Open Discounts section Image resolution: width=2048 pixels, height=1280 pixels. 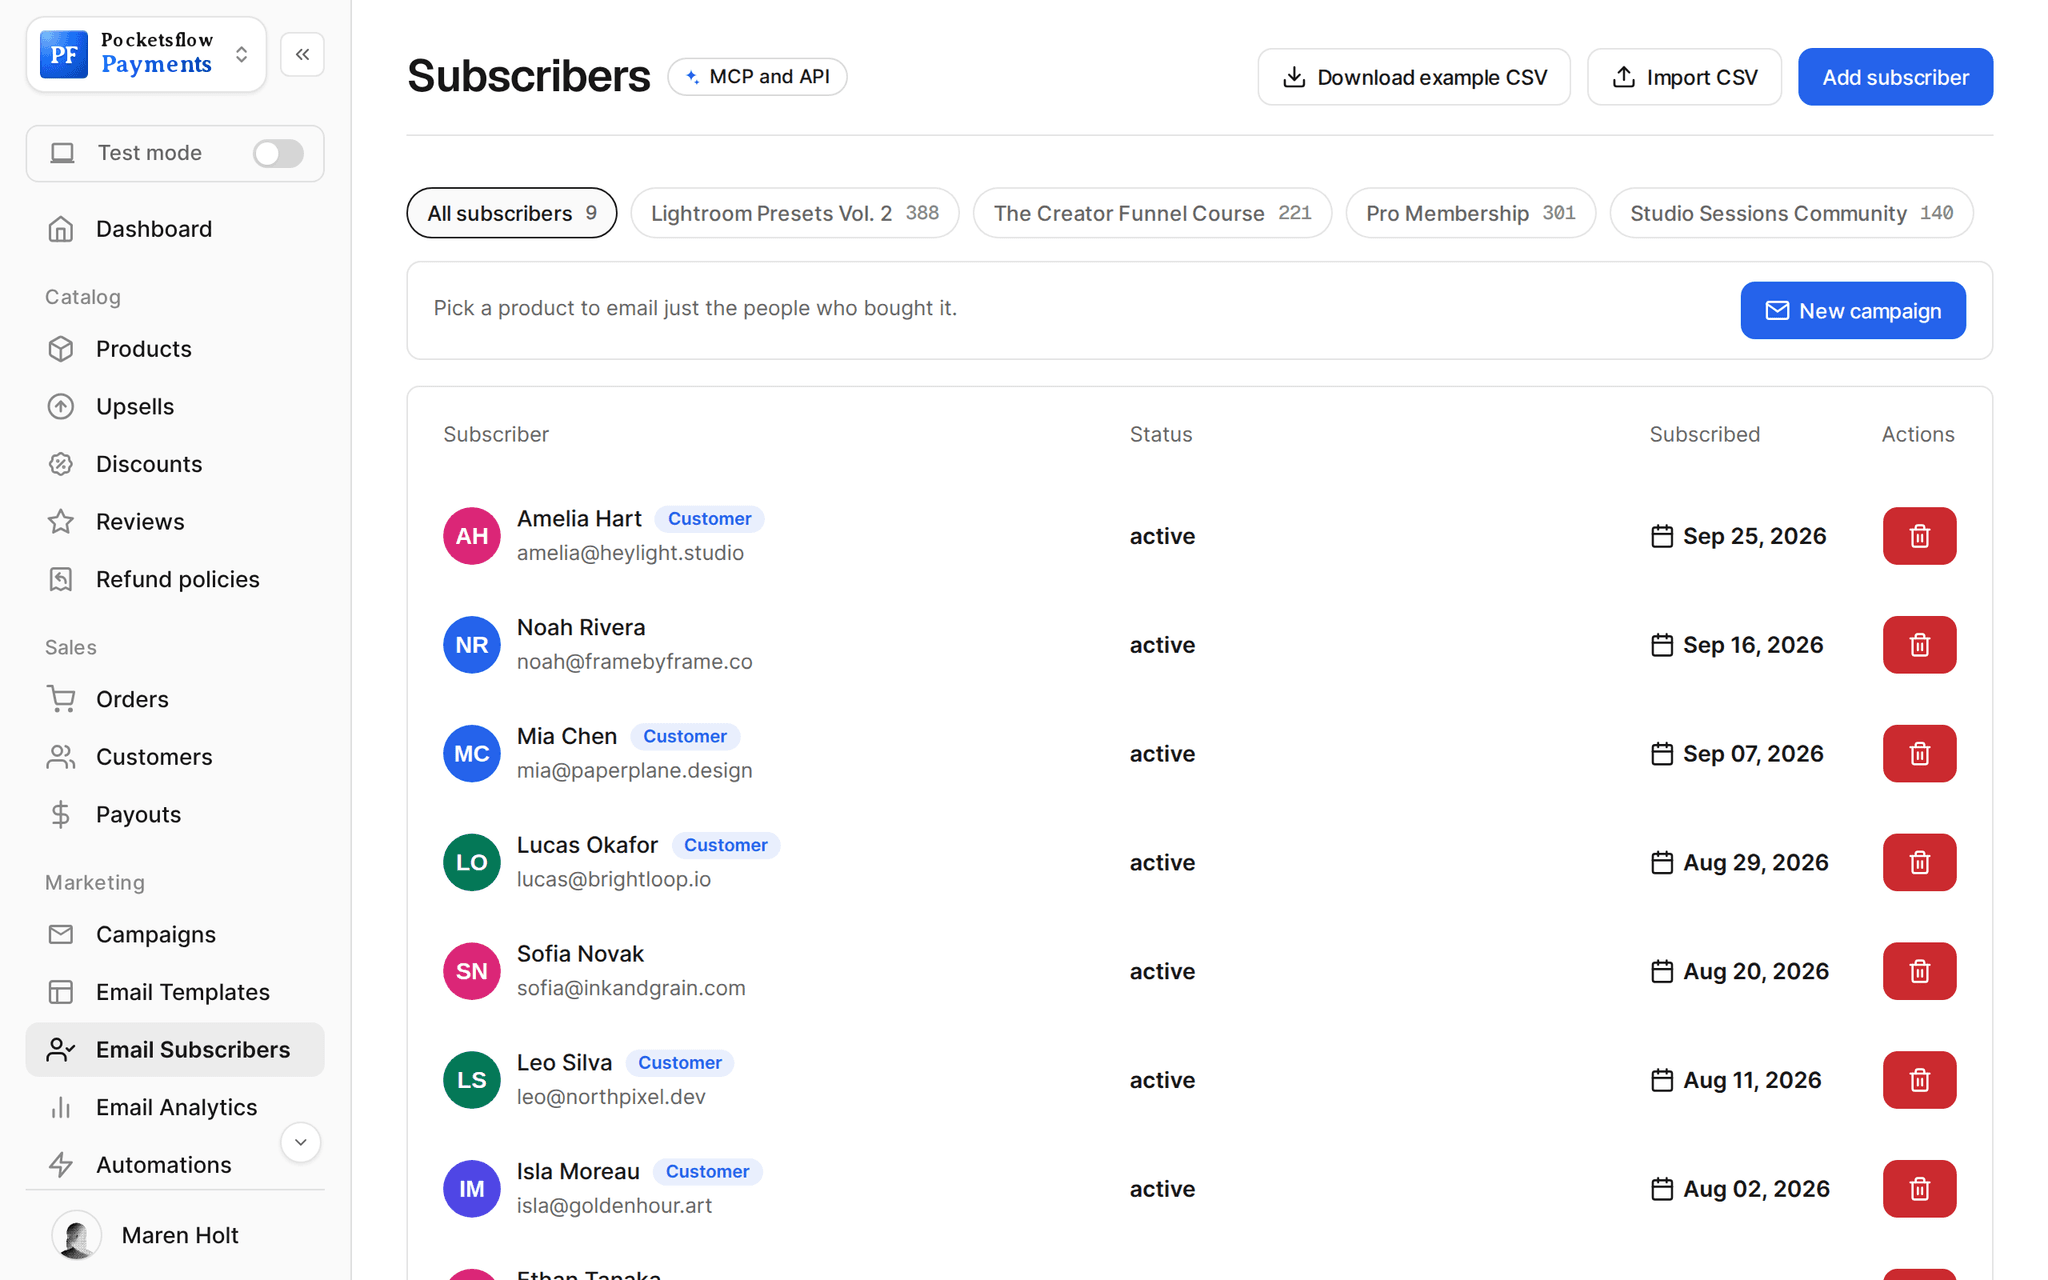pyautogui.click(x=175, y=464)
